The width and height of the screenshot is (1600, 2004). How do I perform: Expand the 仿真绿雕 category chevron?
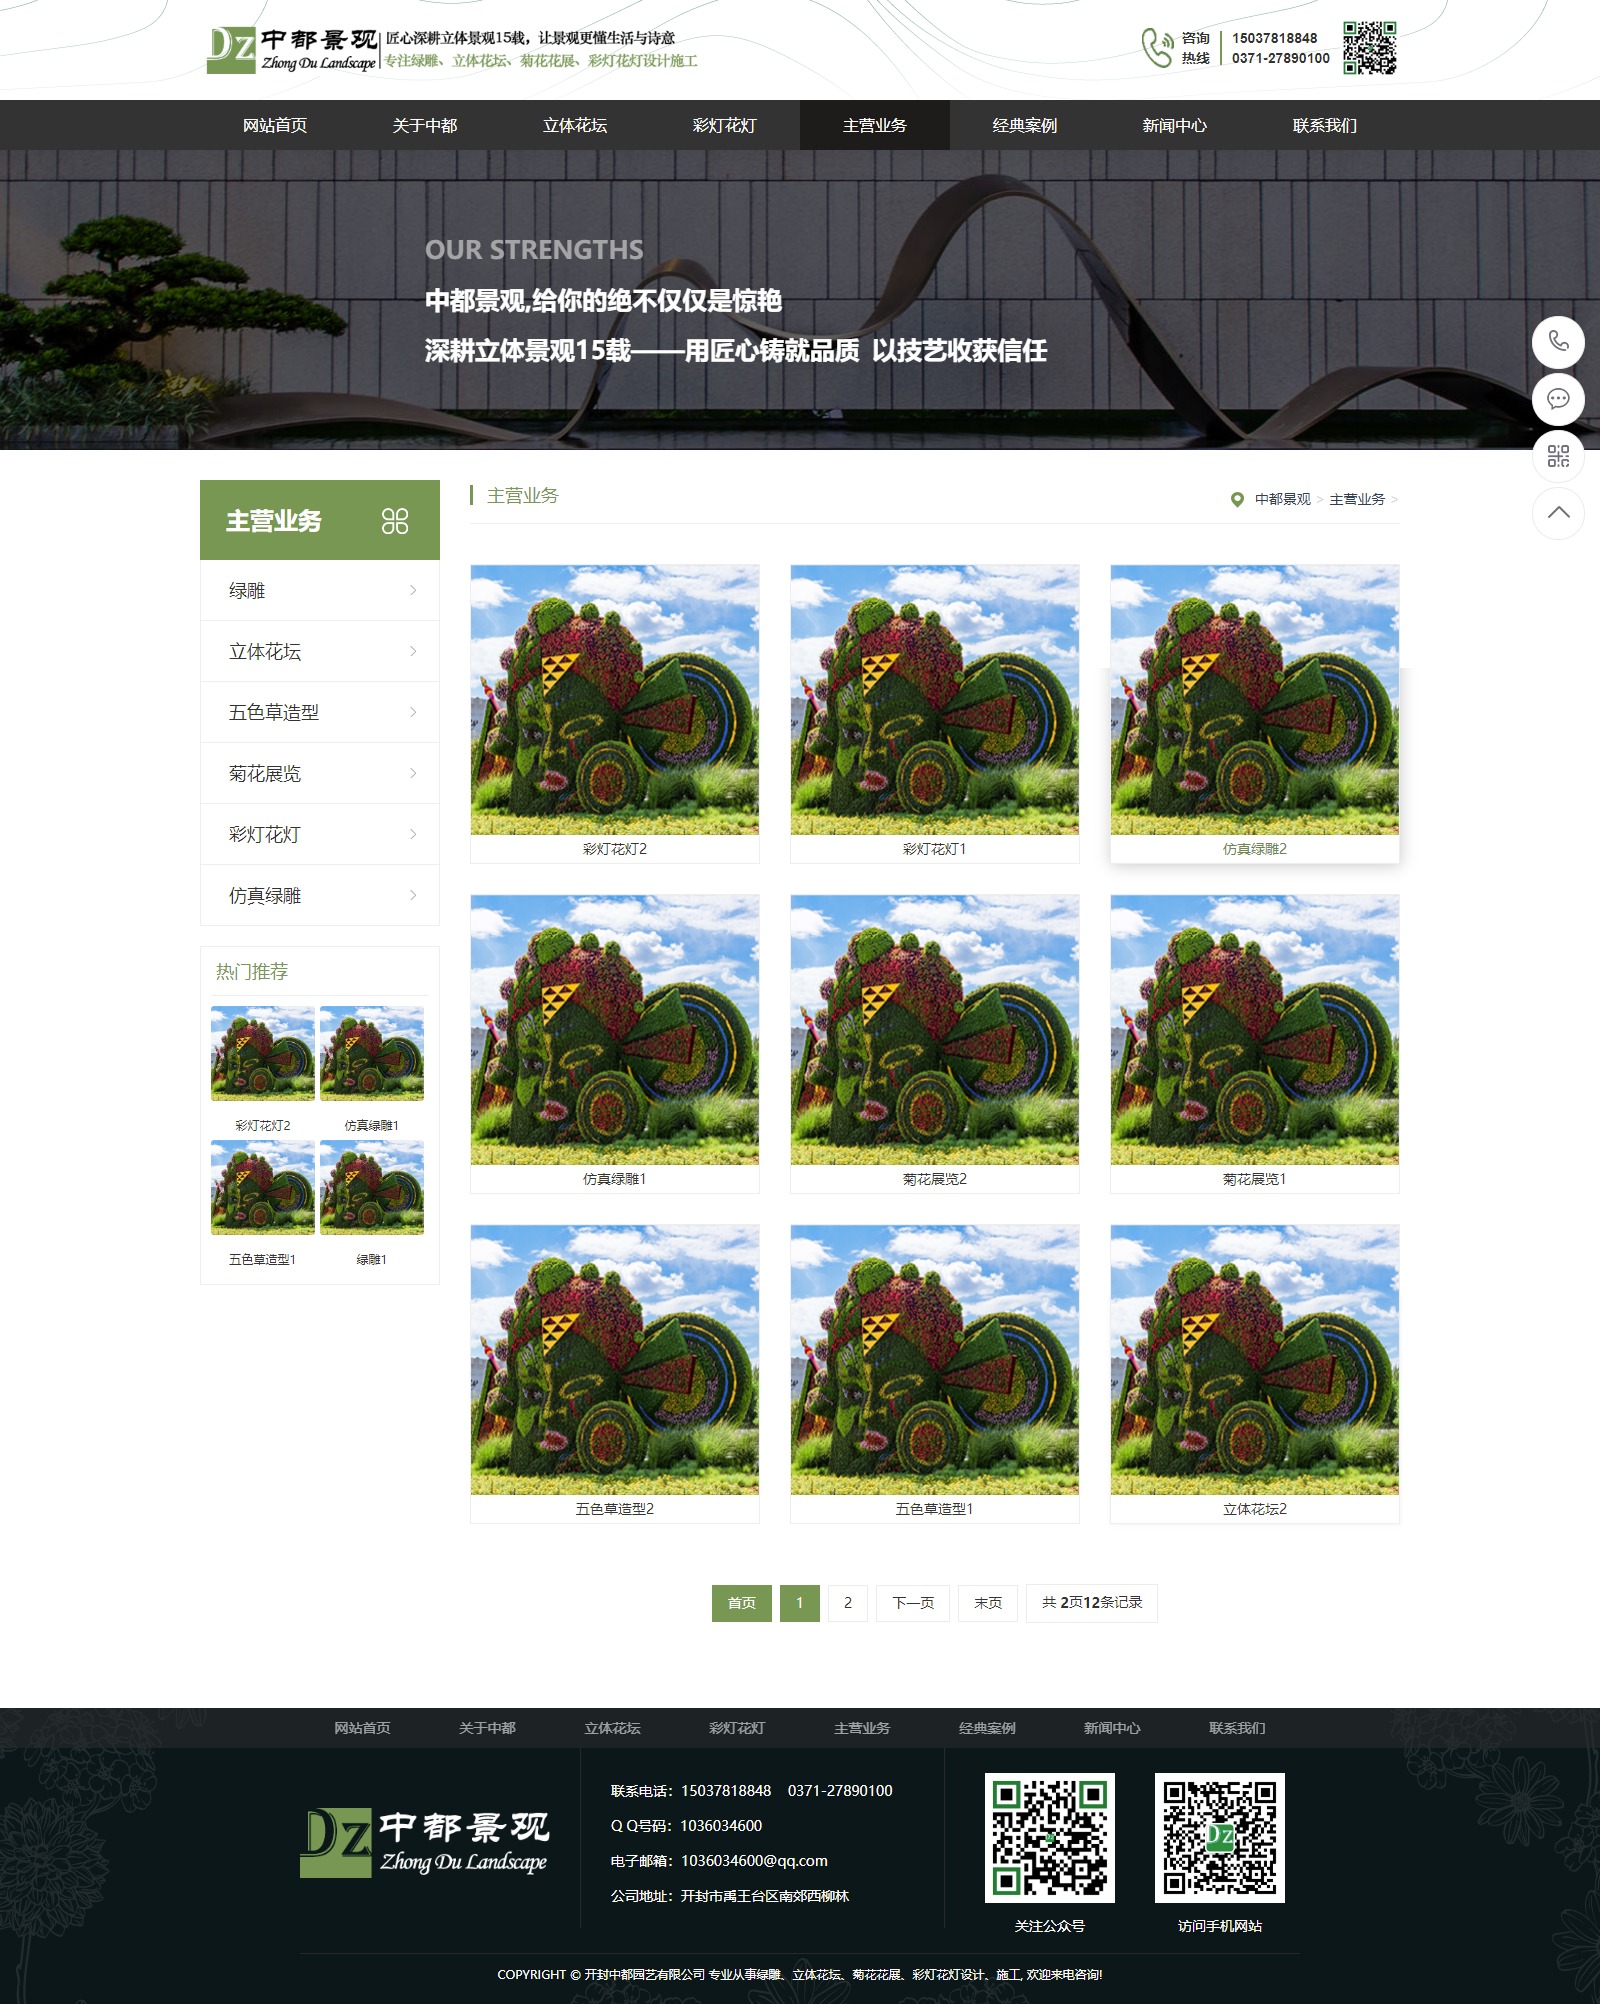[x=413, y=896]
